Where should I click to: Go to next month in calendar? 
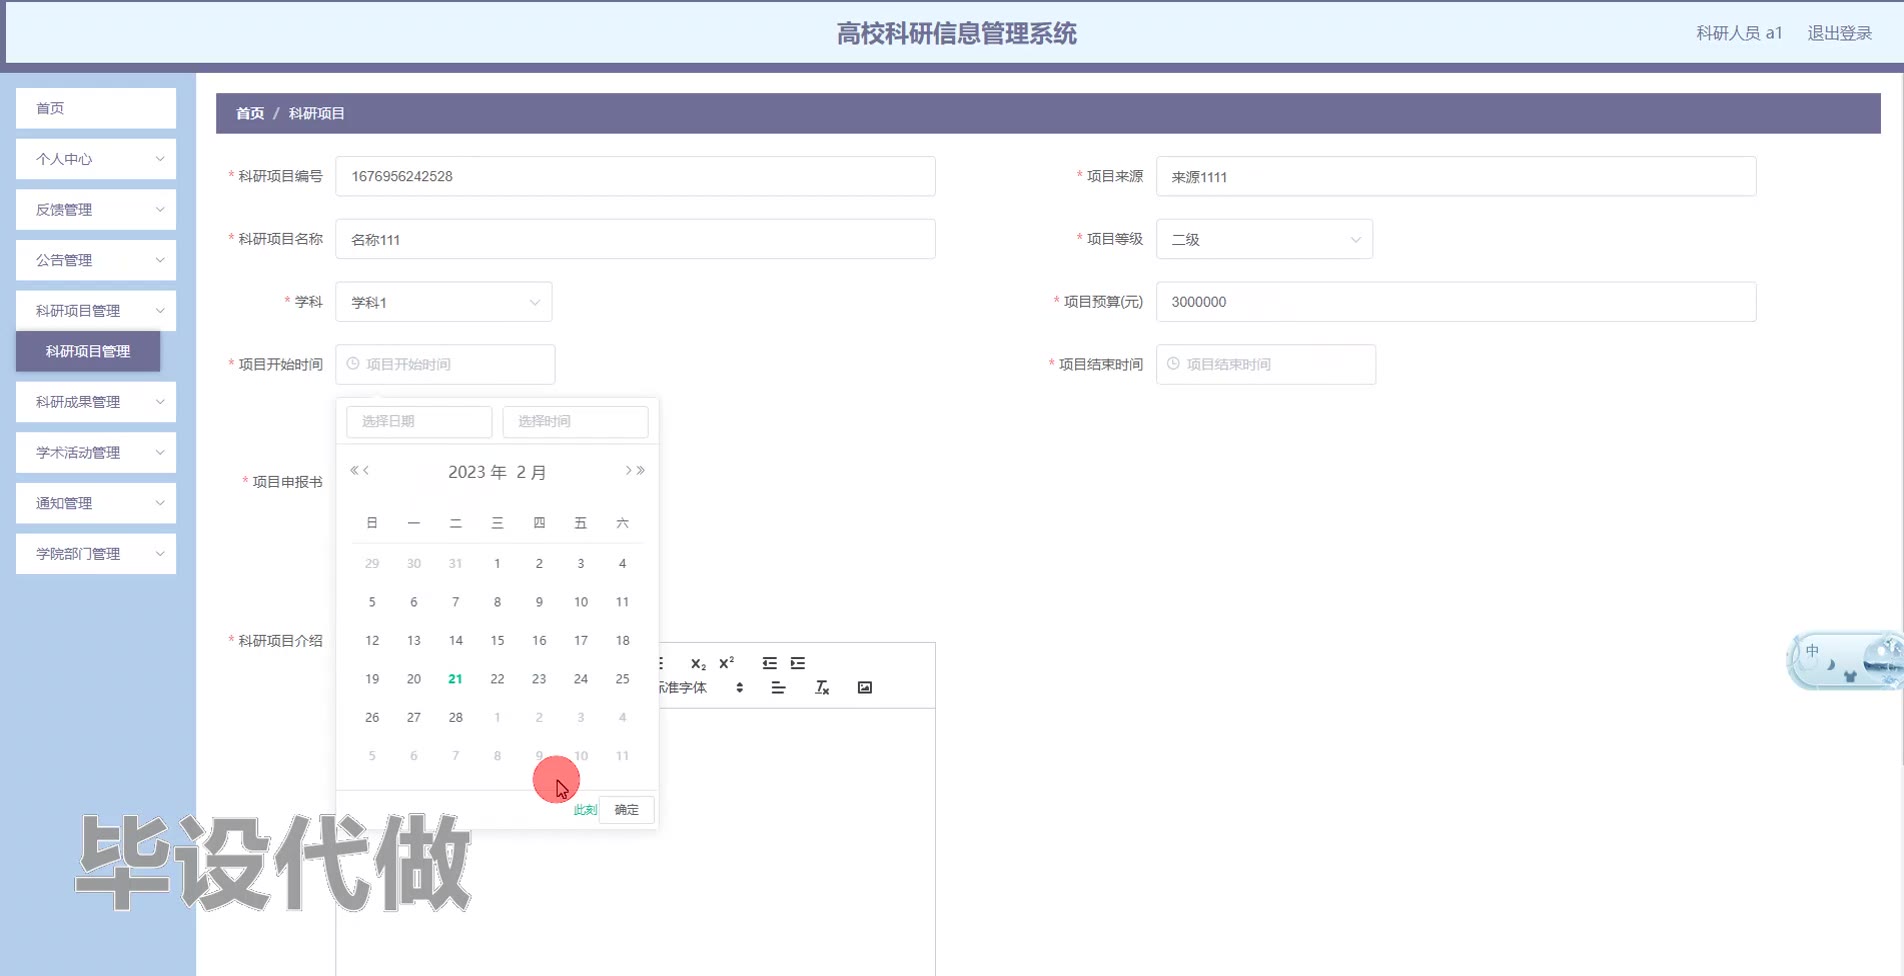coord(628,471)
